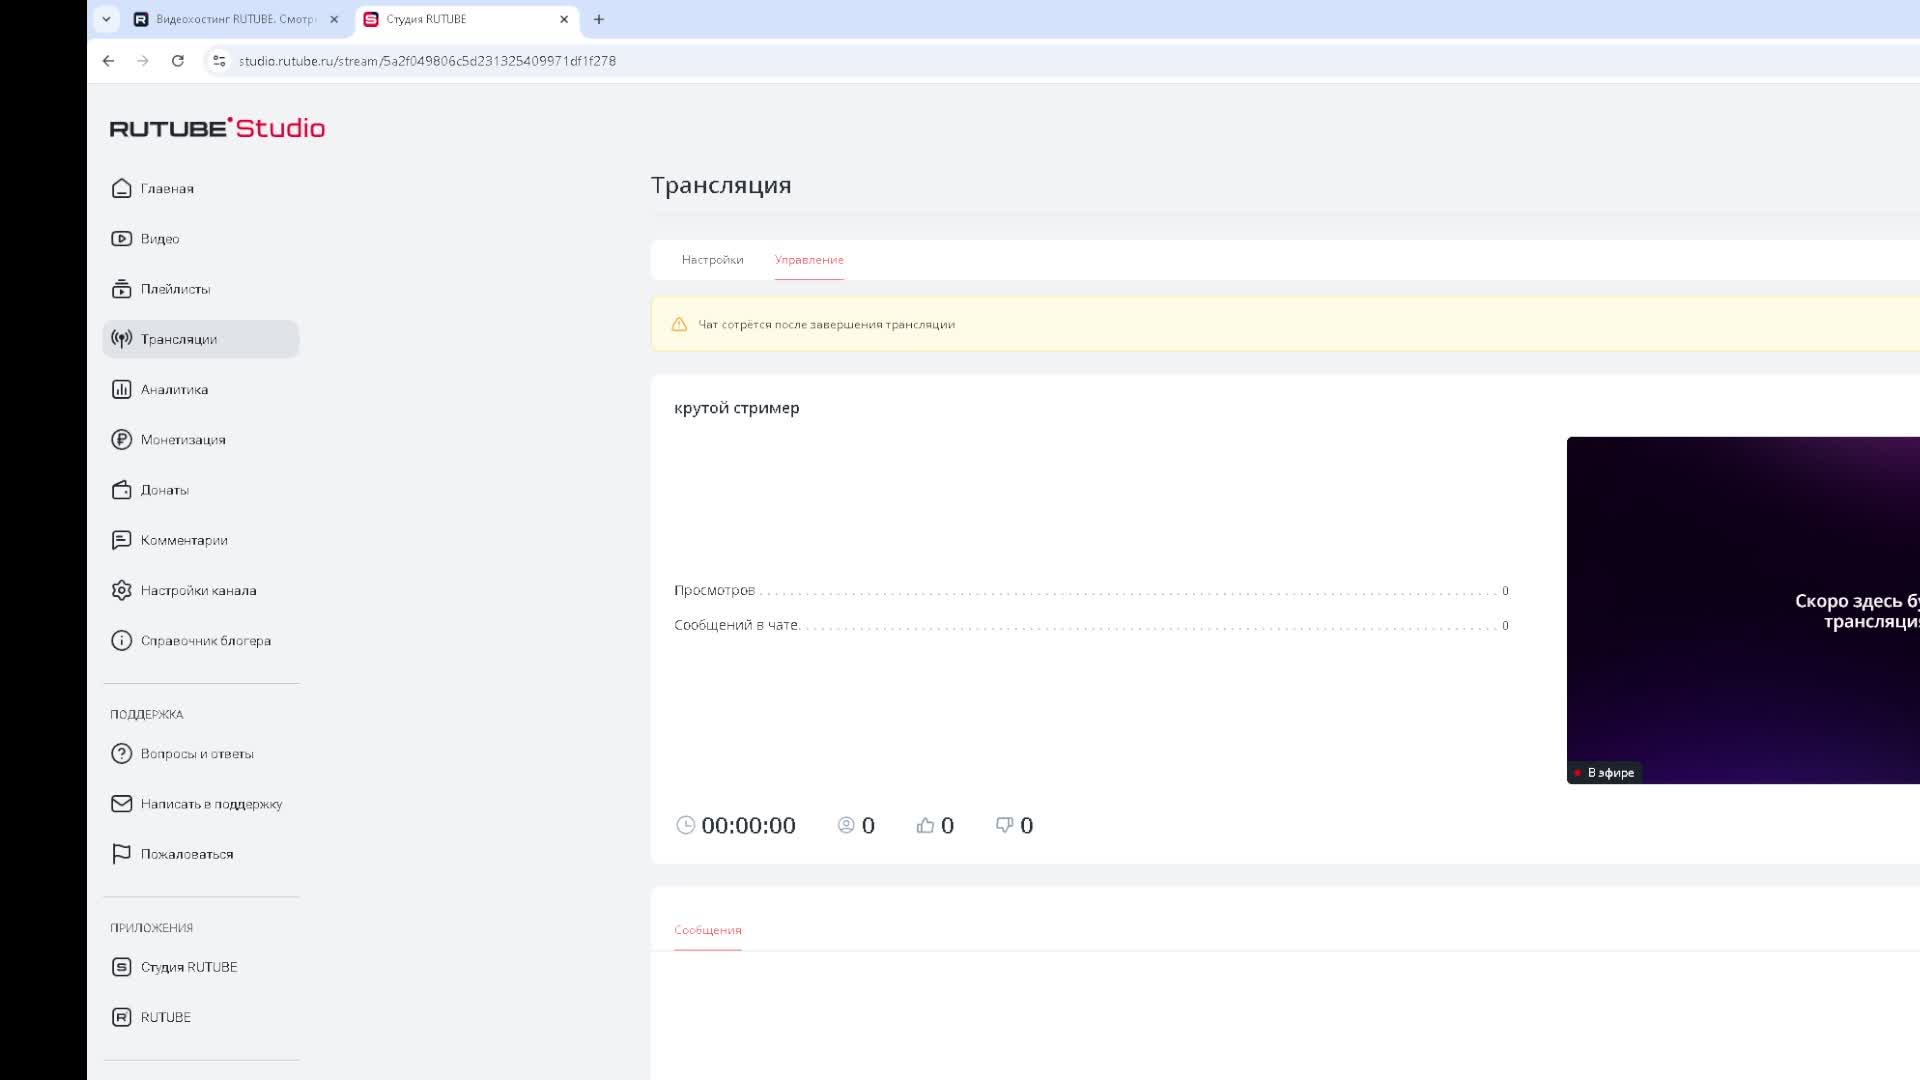The image size is (1920, 1080).
Task: Click the Чат сотрётся notice text
Action: pyautogui.click(x=826, y=324)
